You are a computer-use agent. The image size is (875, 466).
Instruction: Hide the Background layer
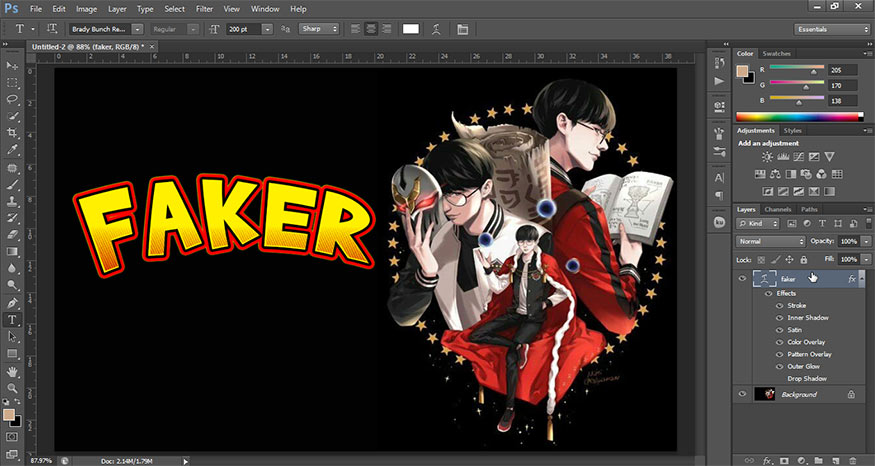pos(742,394)
